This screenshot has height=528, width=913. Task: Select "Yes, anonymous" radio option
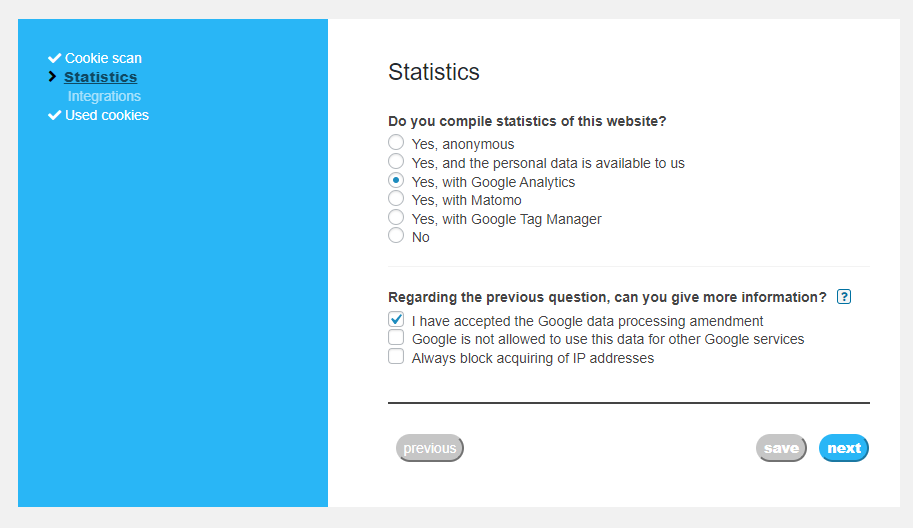point(396,143)
